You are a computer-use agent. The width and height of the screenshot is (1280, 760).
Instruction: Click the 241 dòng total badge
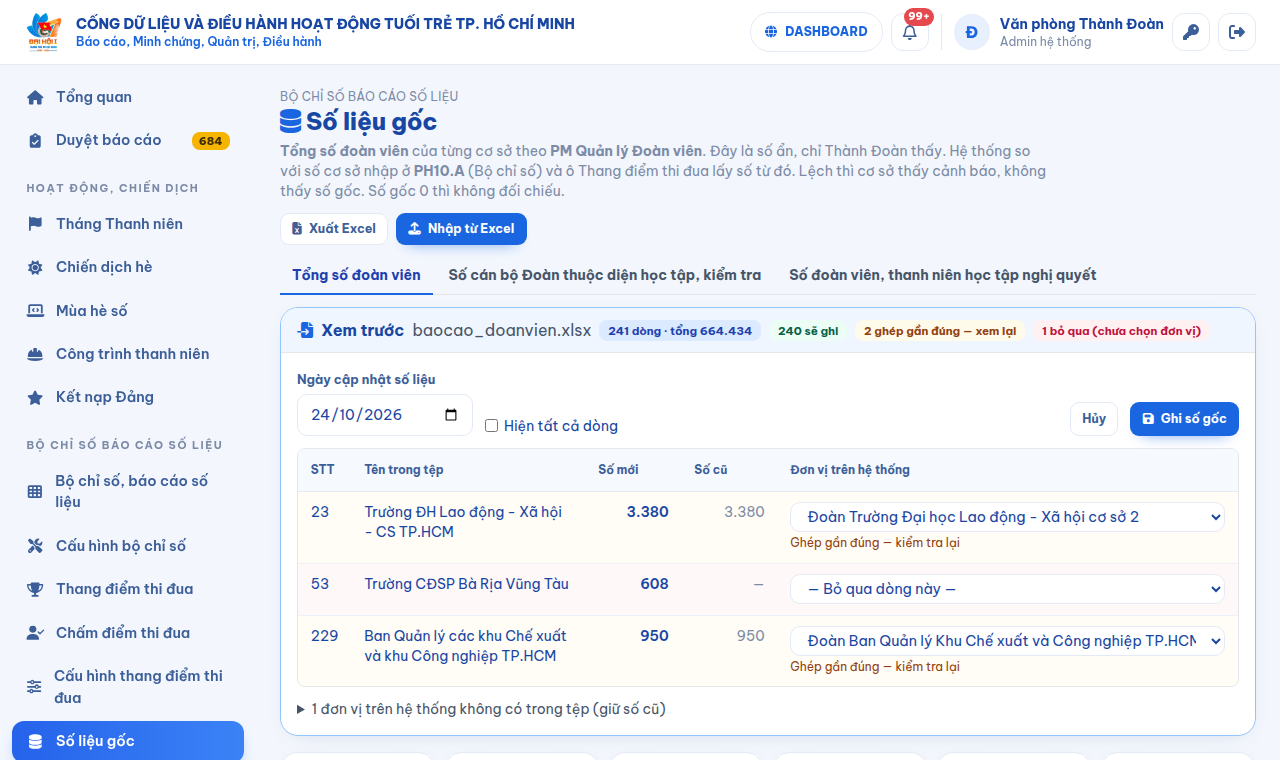click(680, 331)
